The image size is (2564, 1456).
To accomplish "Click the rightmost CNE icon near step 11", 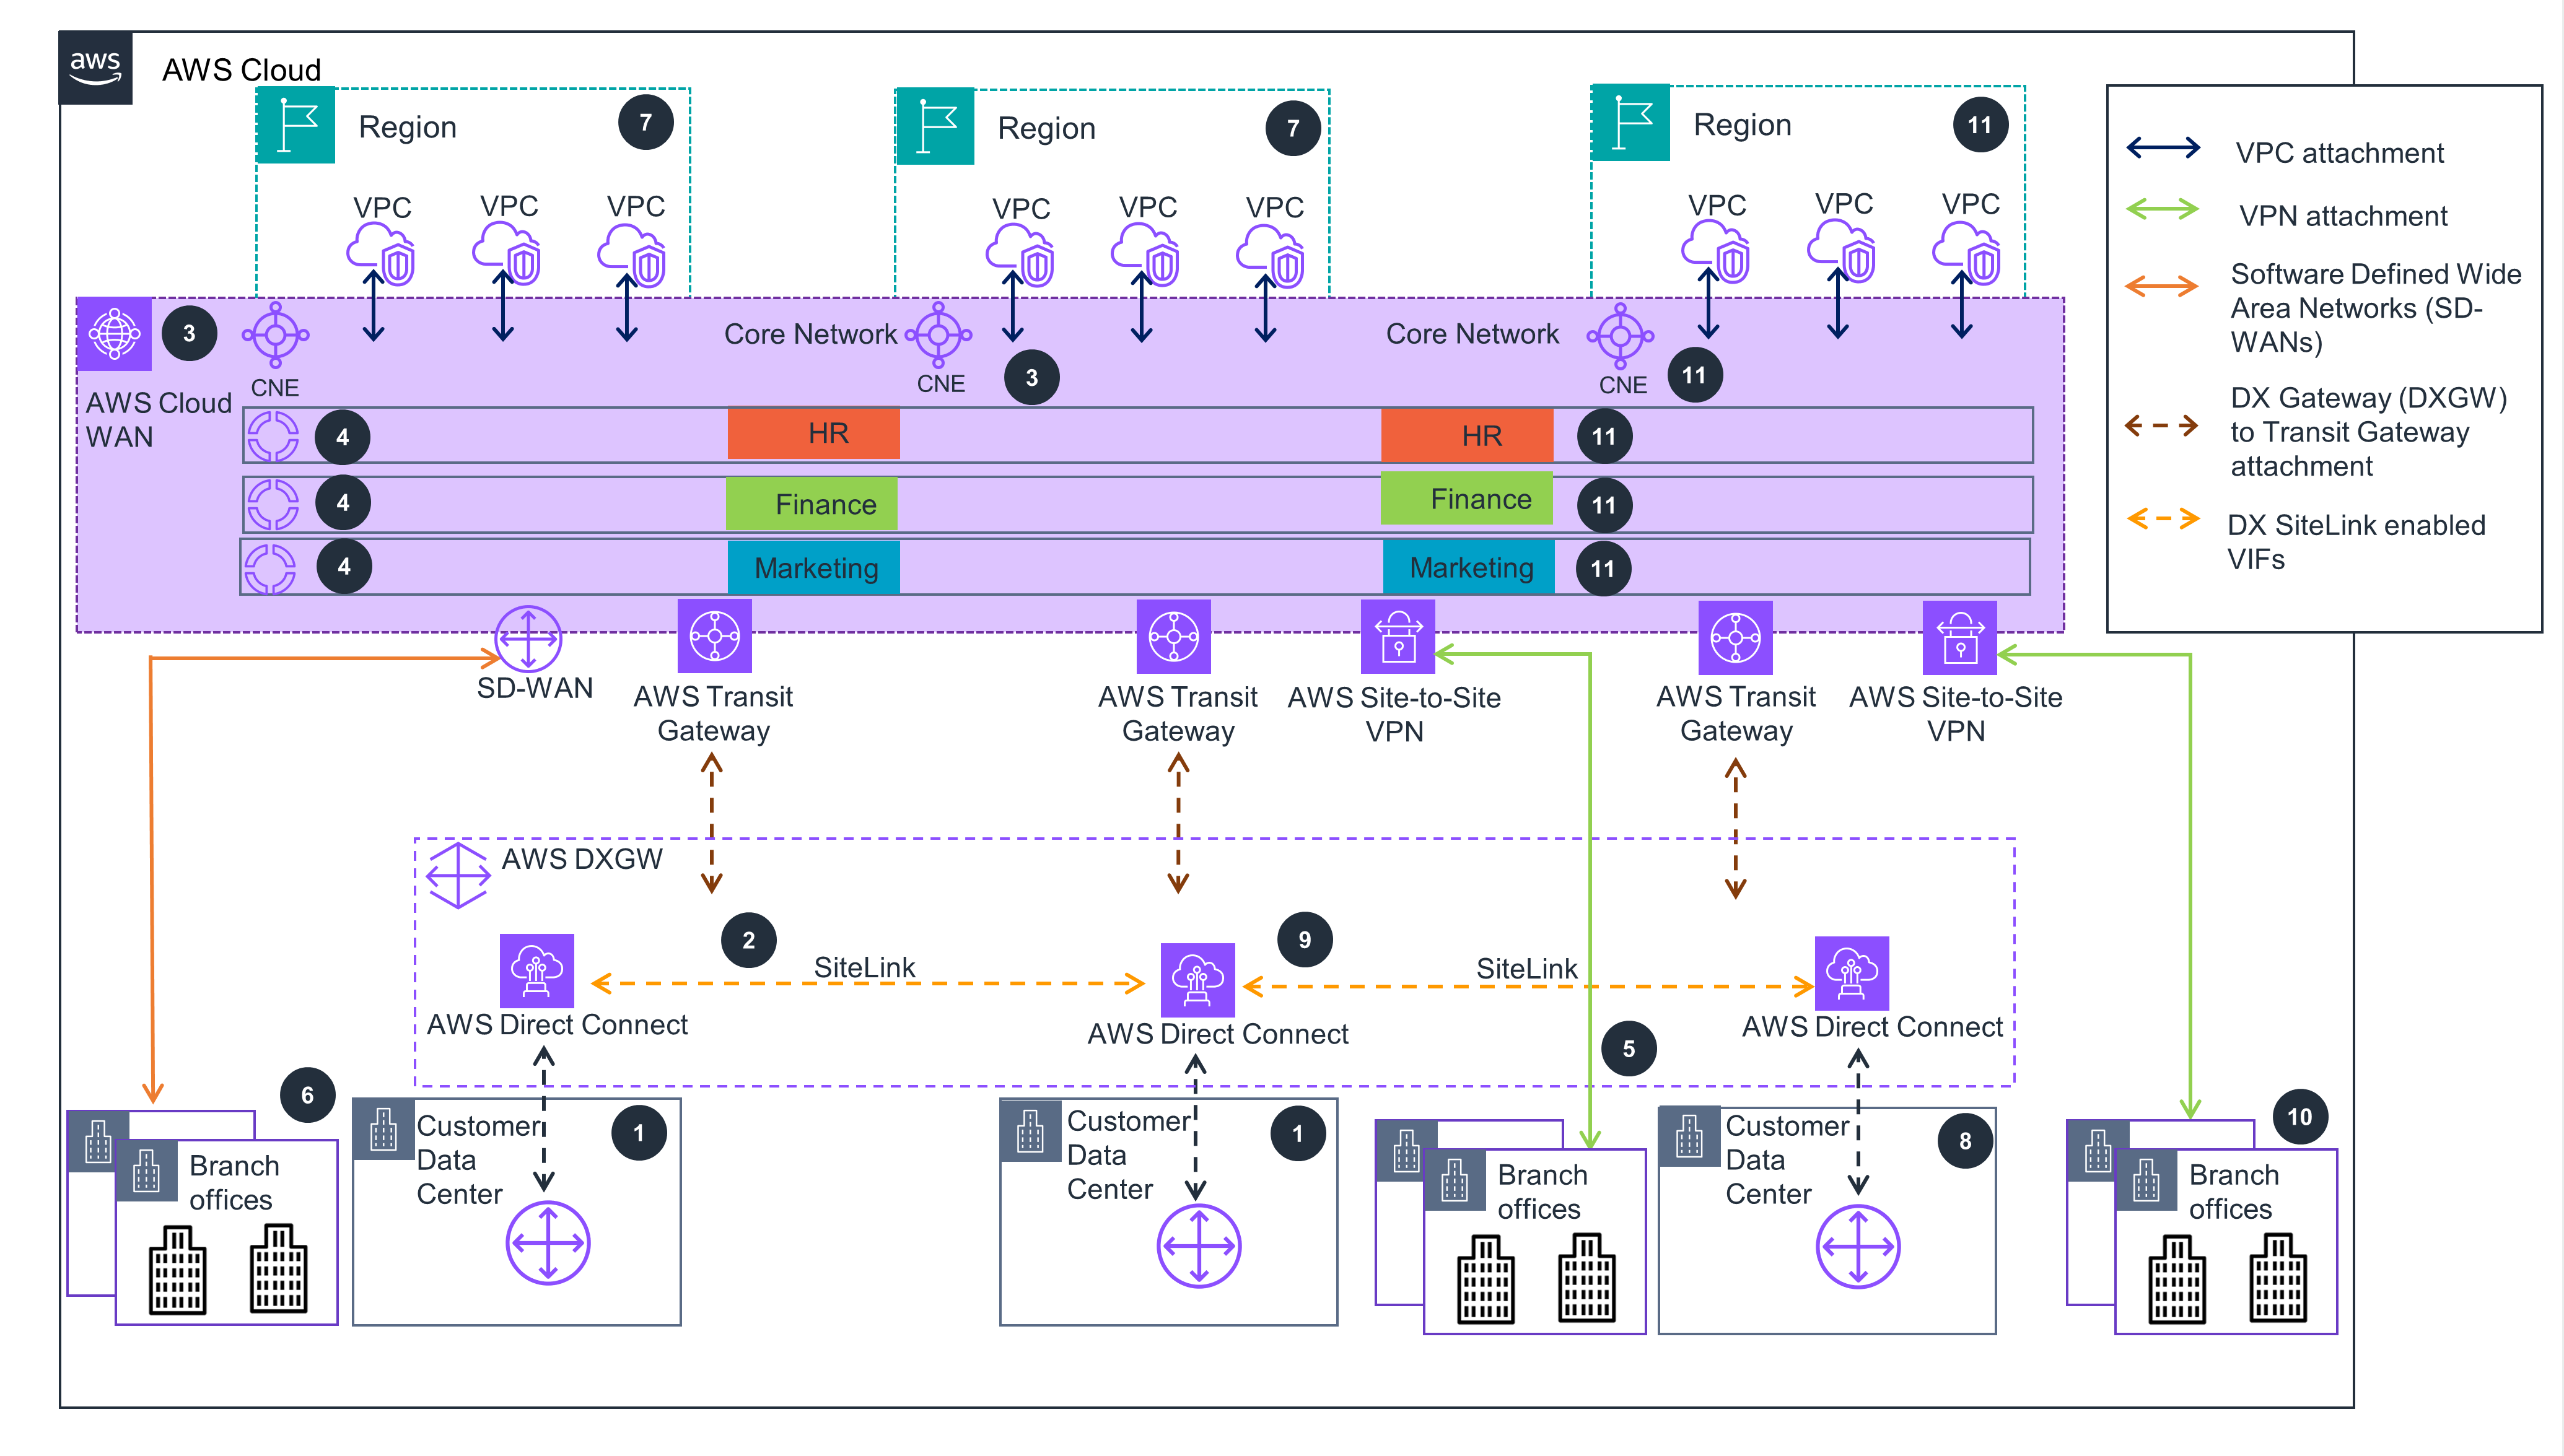I will click(1620, 336).
